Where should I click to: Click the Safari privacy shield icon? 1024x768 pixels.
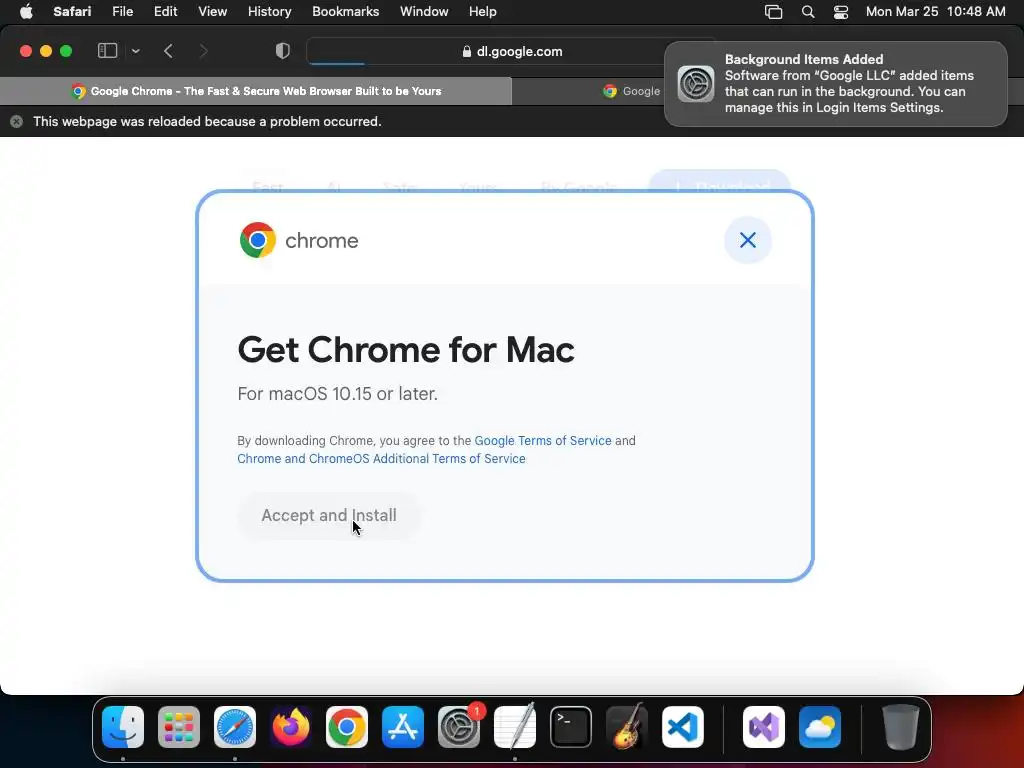click(x=283, y=51)
